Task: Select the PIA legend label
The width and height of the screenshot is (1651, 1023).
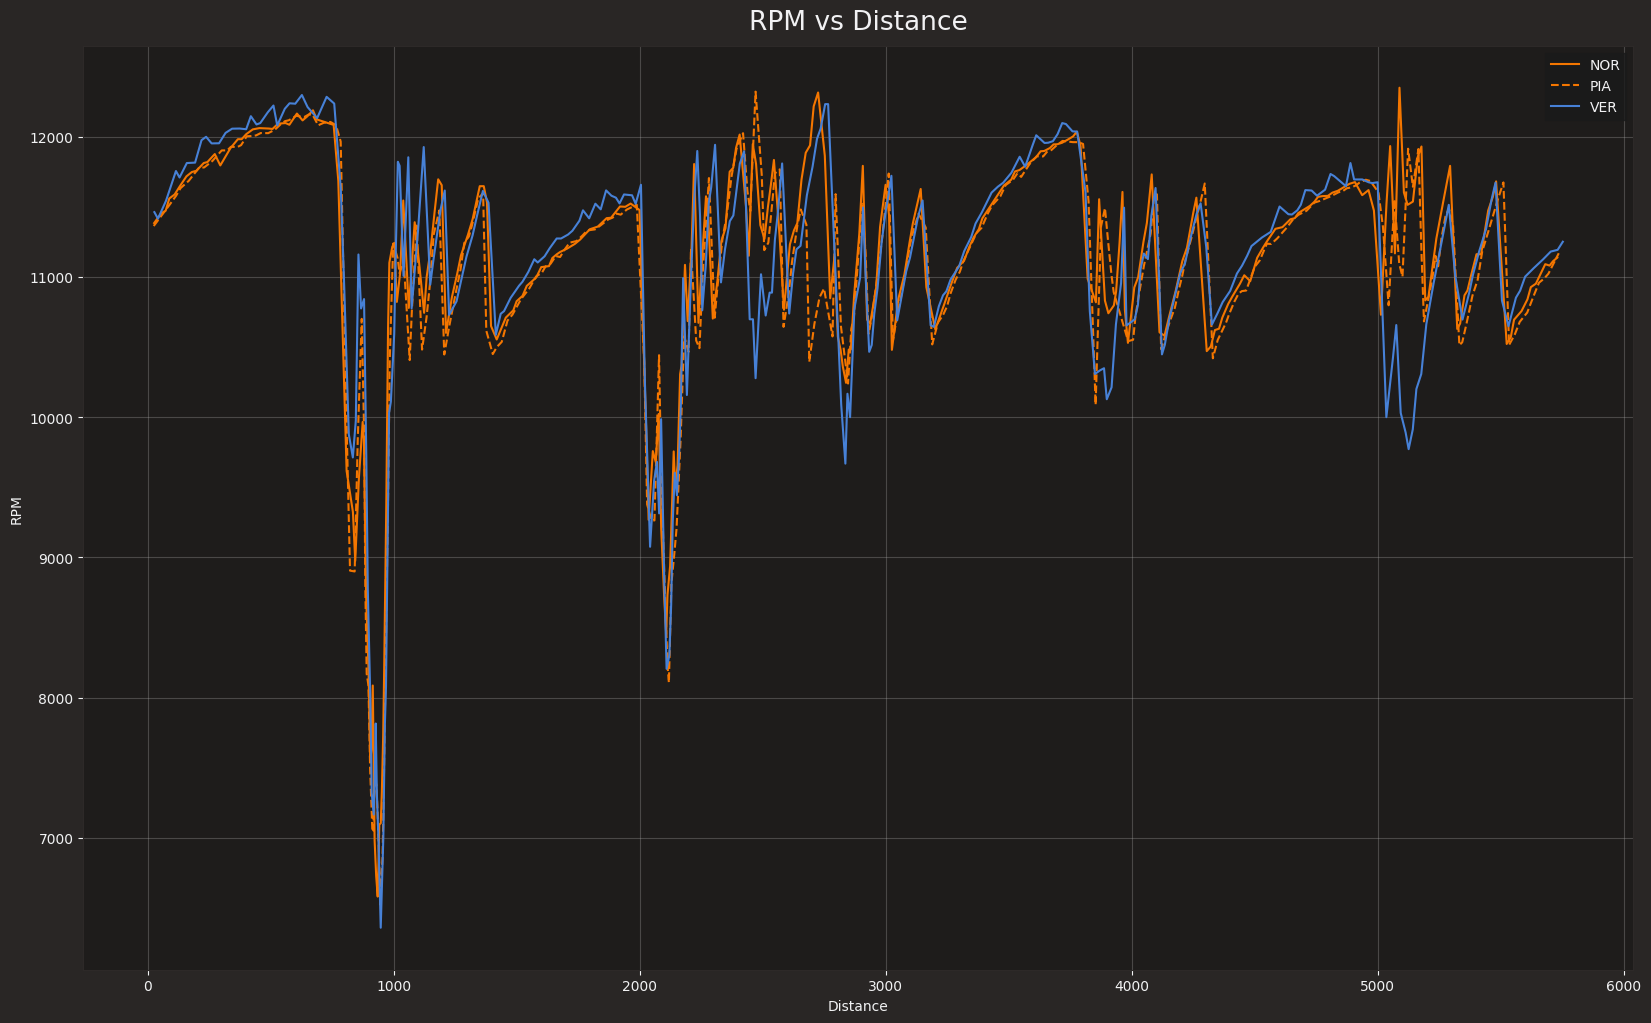Action: pyautogui.click(x=1600, y=86)
